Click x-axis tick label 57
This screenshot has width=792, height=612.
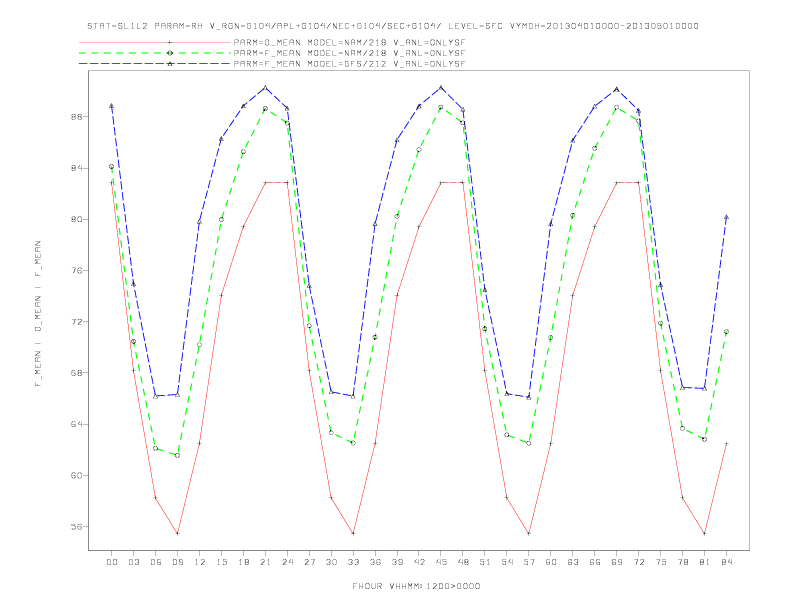(x=529, y=562)
